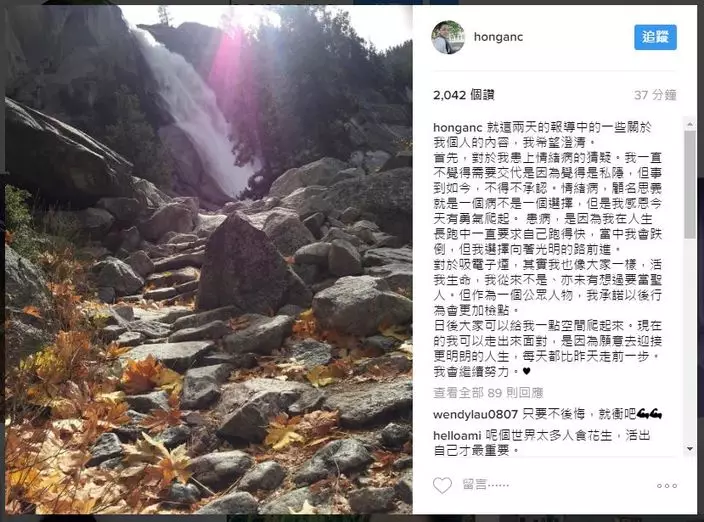Click the heart like icon

point(442,486)
